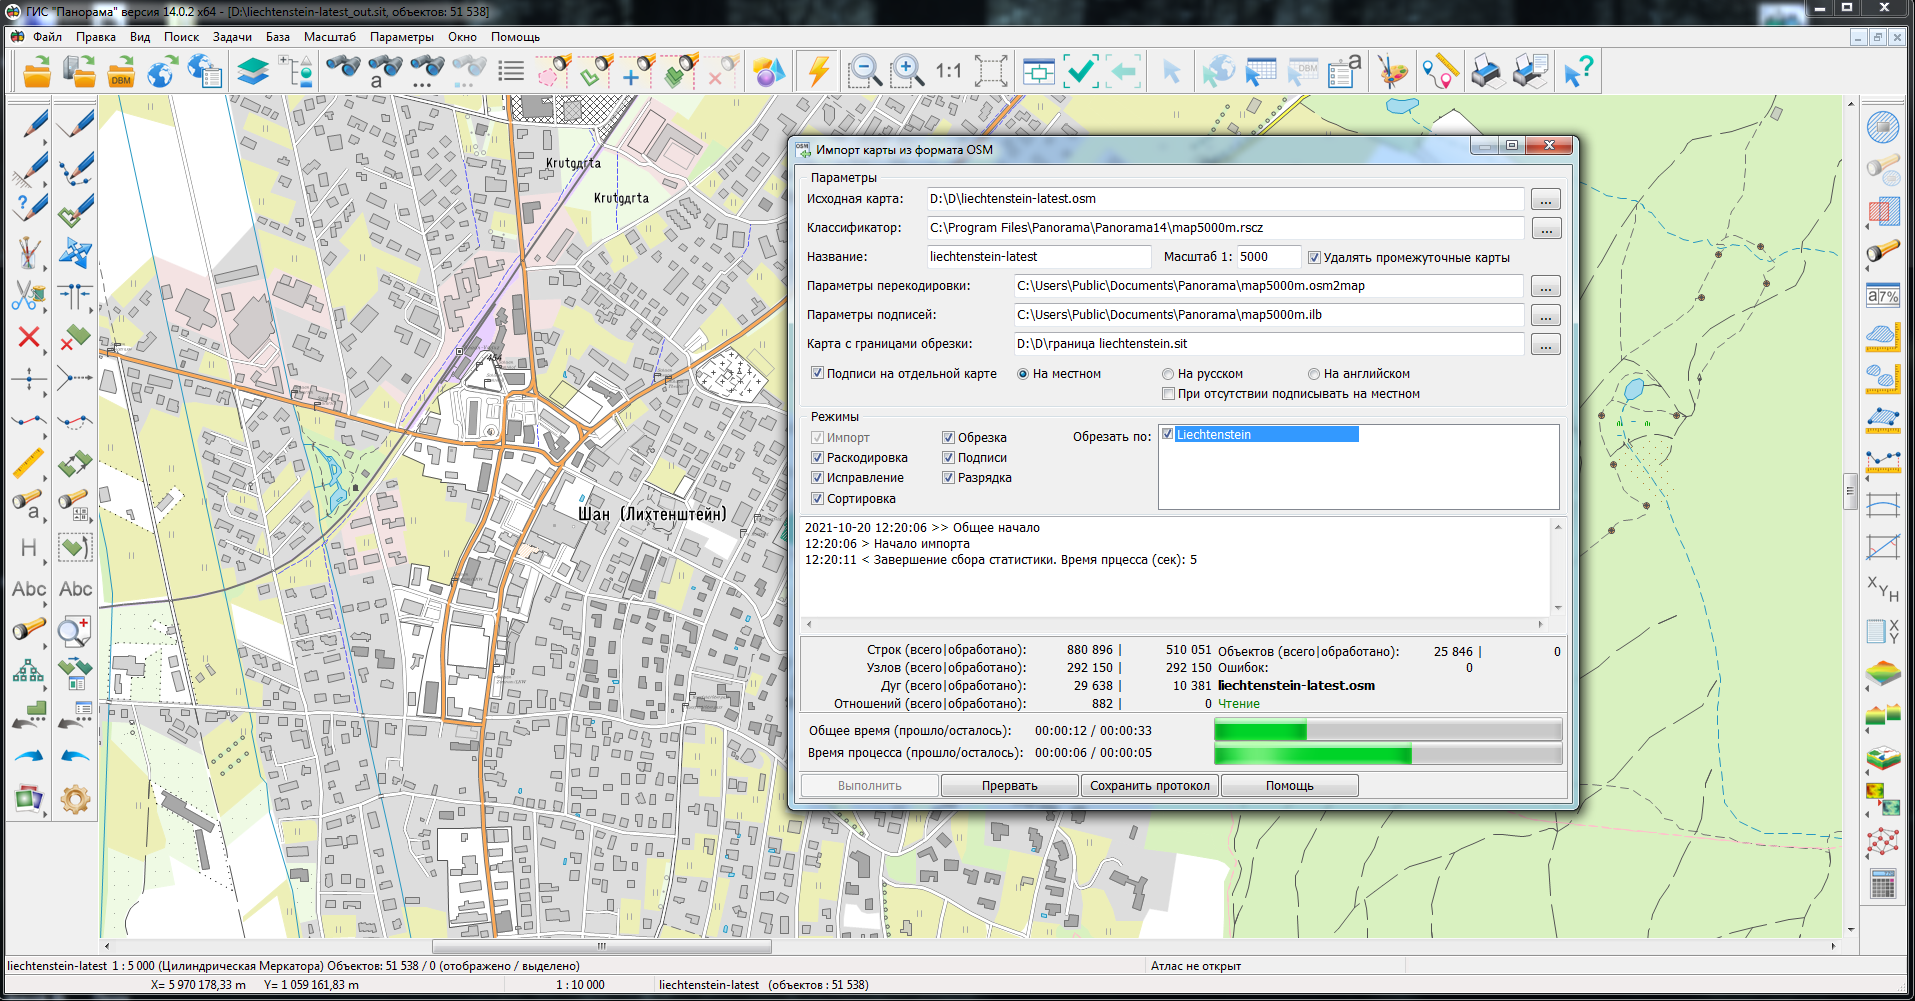
Task: Click the layers stack toolbar icon
Action: (253, 72)
